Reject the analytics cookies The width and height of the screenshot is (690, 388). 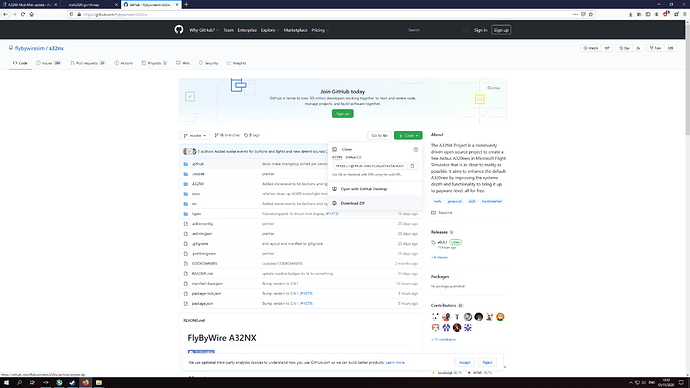point(487,362)
